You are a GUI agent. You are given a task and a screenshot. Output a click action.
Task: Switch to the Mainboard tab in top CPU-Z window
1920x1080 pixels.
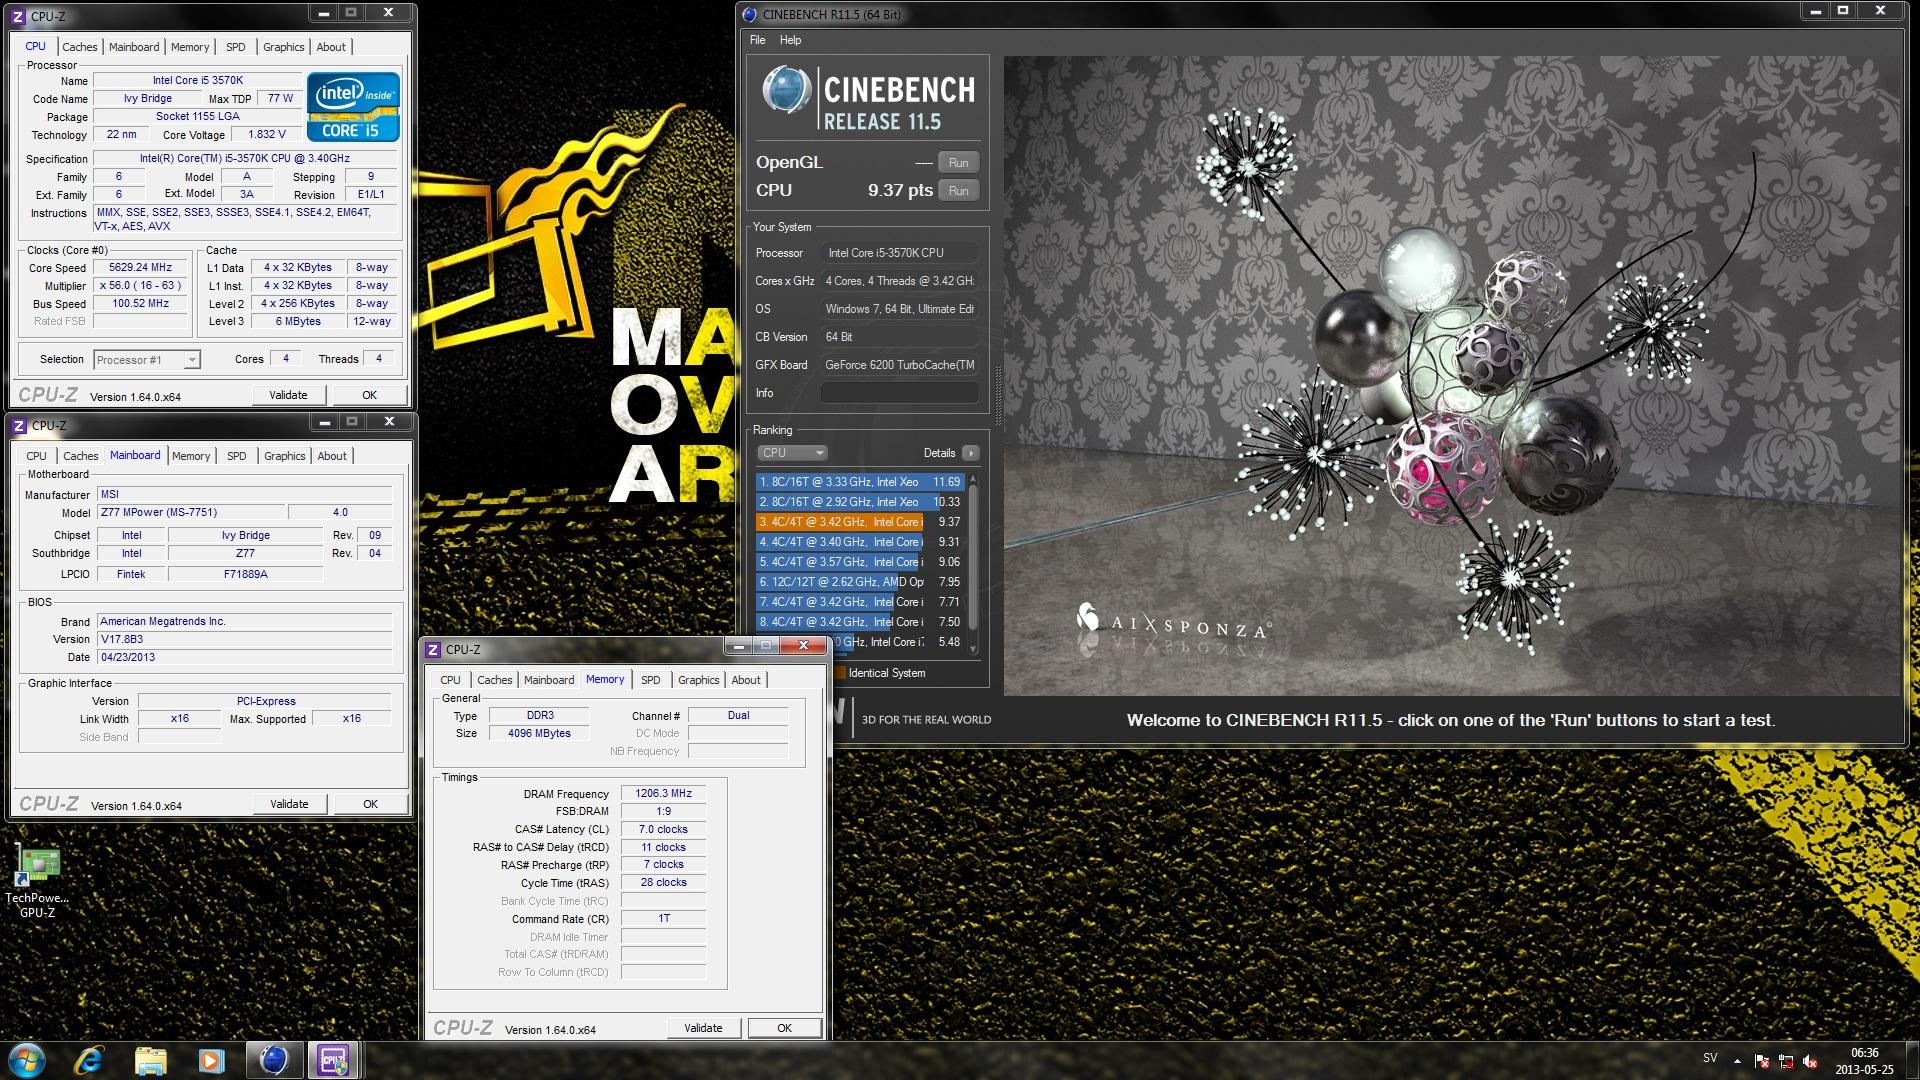(134, 47)
